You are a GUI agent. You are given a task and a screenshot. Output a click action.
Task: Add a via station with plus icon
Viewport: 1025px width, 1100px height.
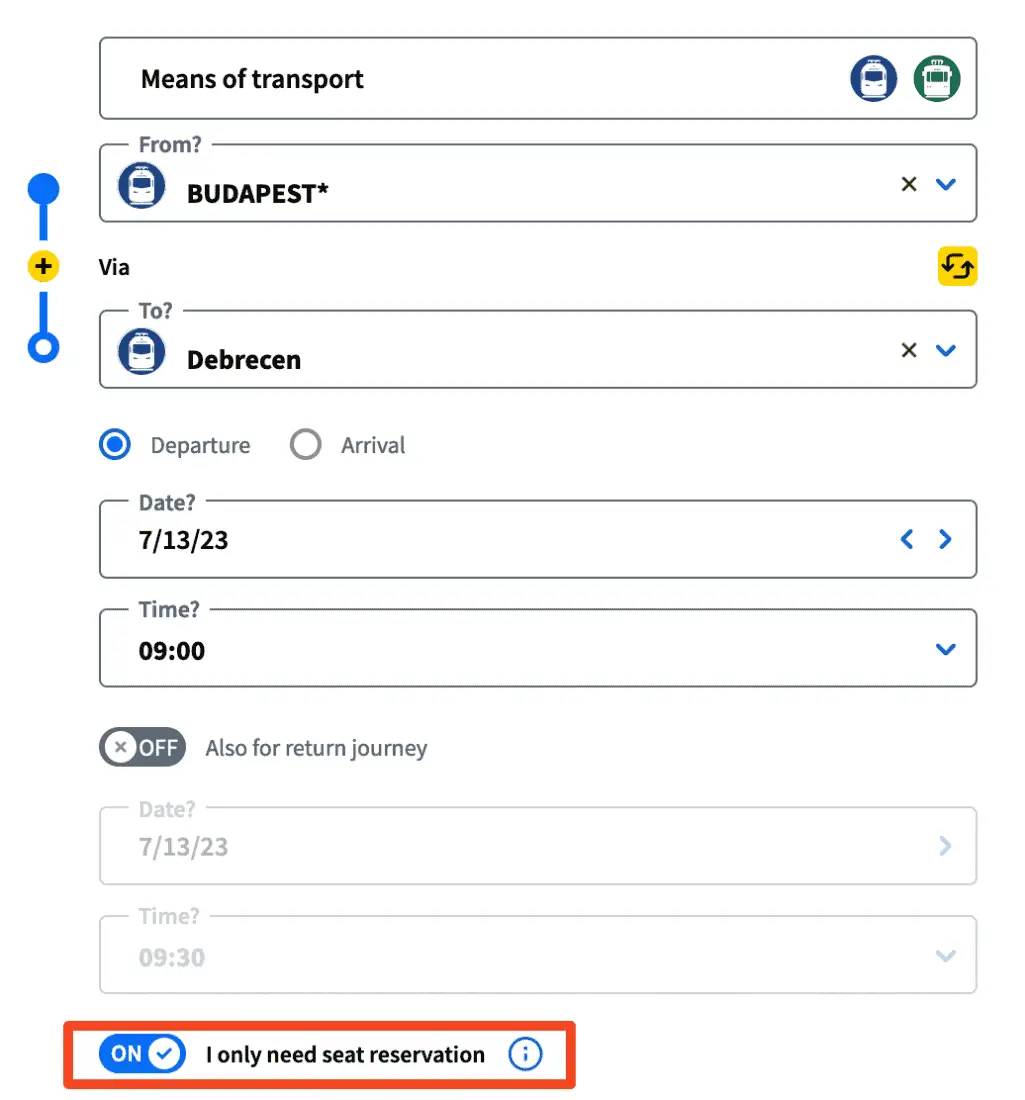coord(43,267)
